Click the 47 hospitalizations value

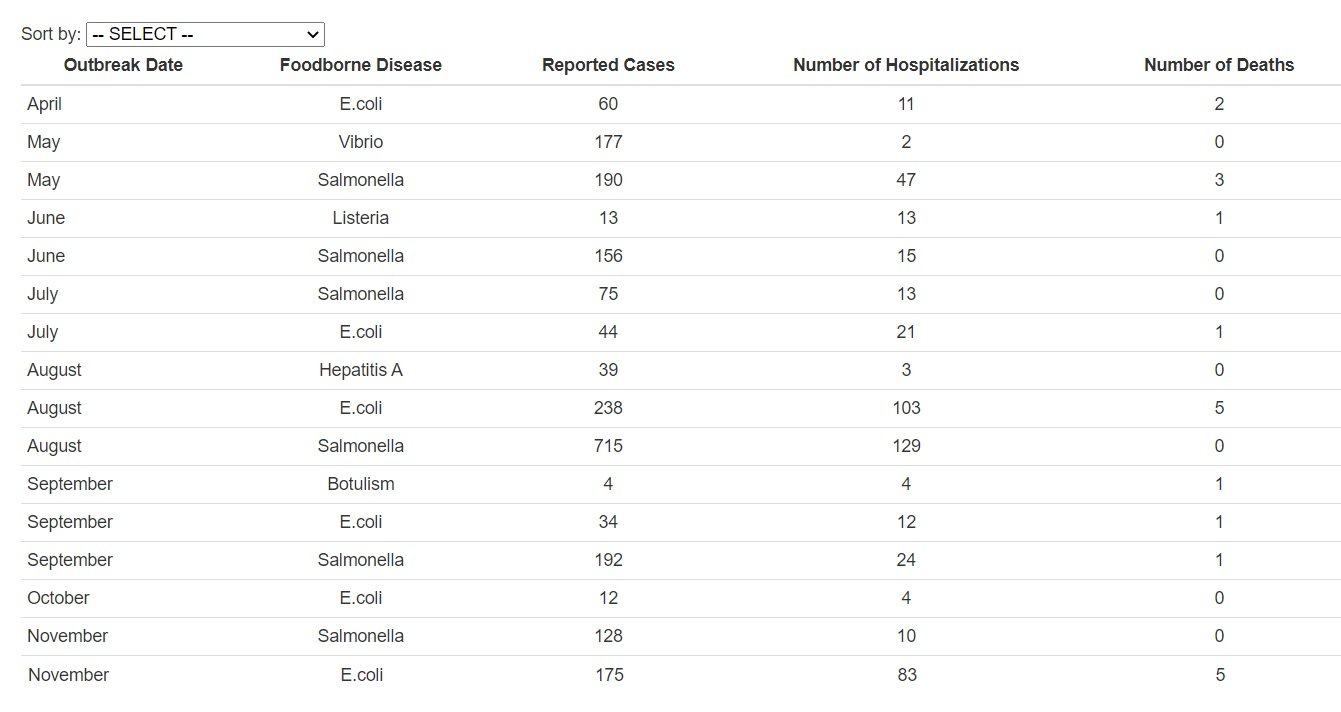click(x=906, y=180)
